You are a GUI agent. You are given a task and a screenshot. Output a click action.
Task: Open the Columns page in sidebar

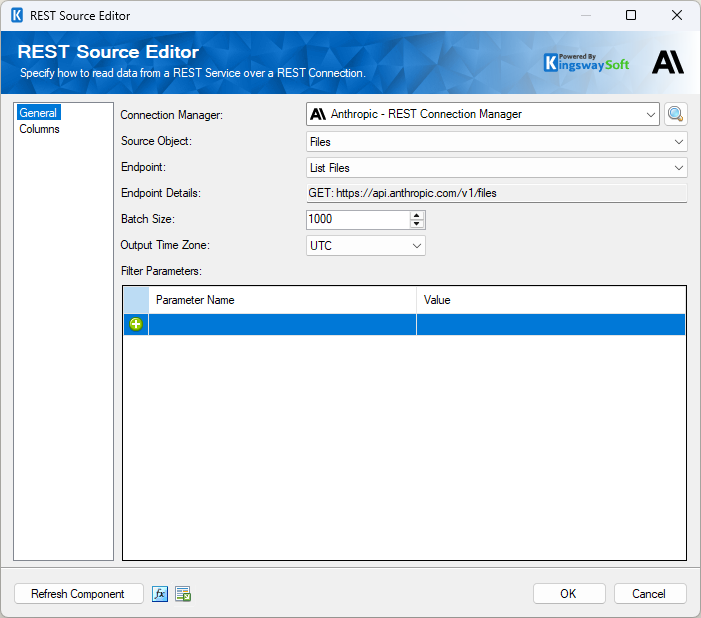[39, 129]
